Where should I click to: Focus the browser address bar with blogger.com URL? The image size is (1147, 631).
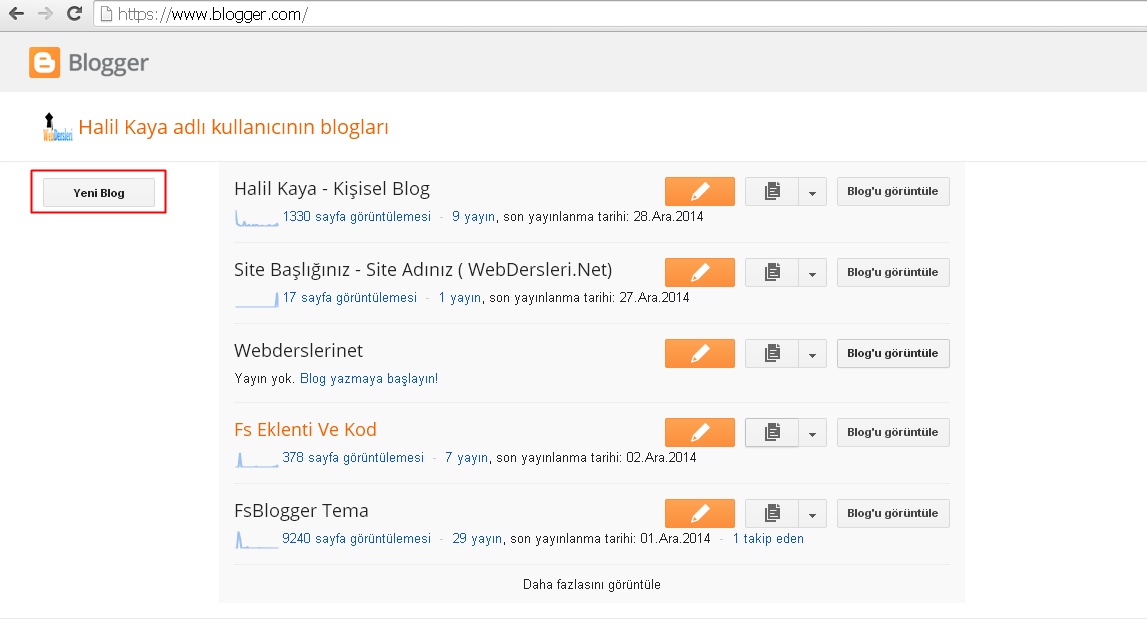[600, 14]
